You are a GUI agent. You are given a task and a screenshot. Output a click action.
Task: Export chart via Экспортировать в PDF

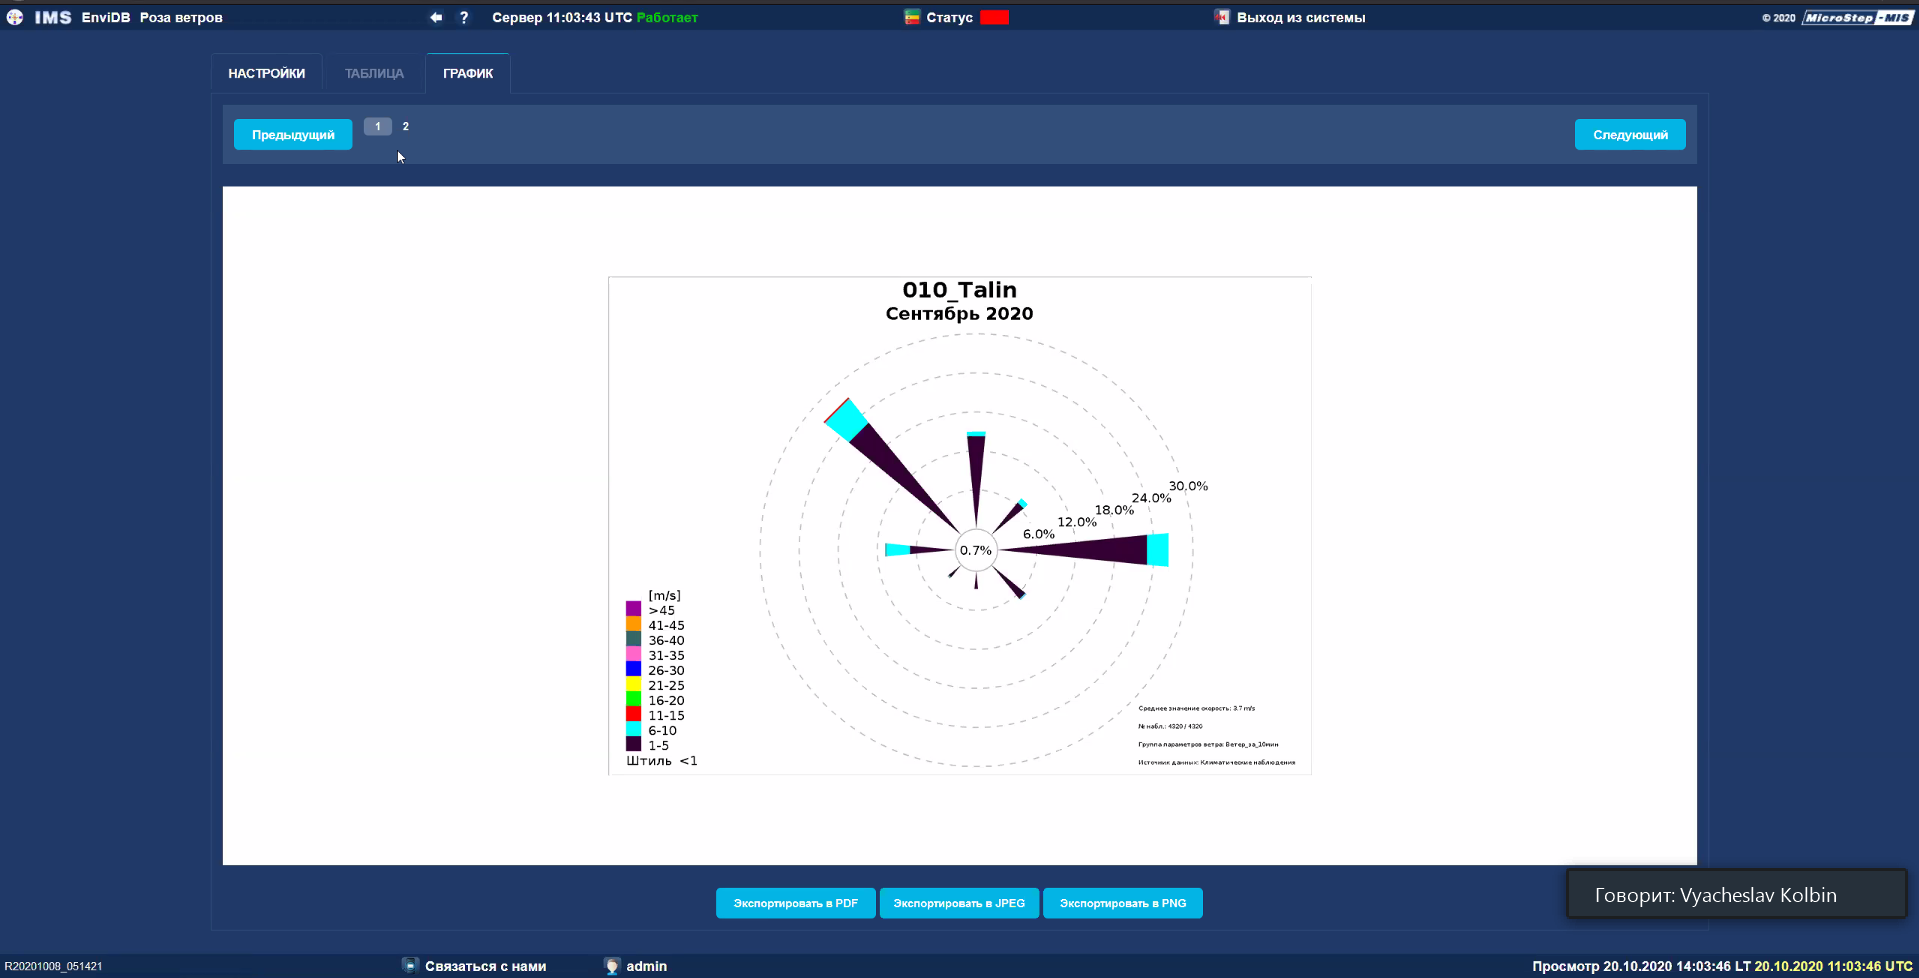pyautogui.click(x=795, y=903)
